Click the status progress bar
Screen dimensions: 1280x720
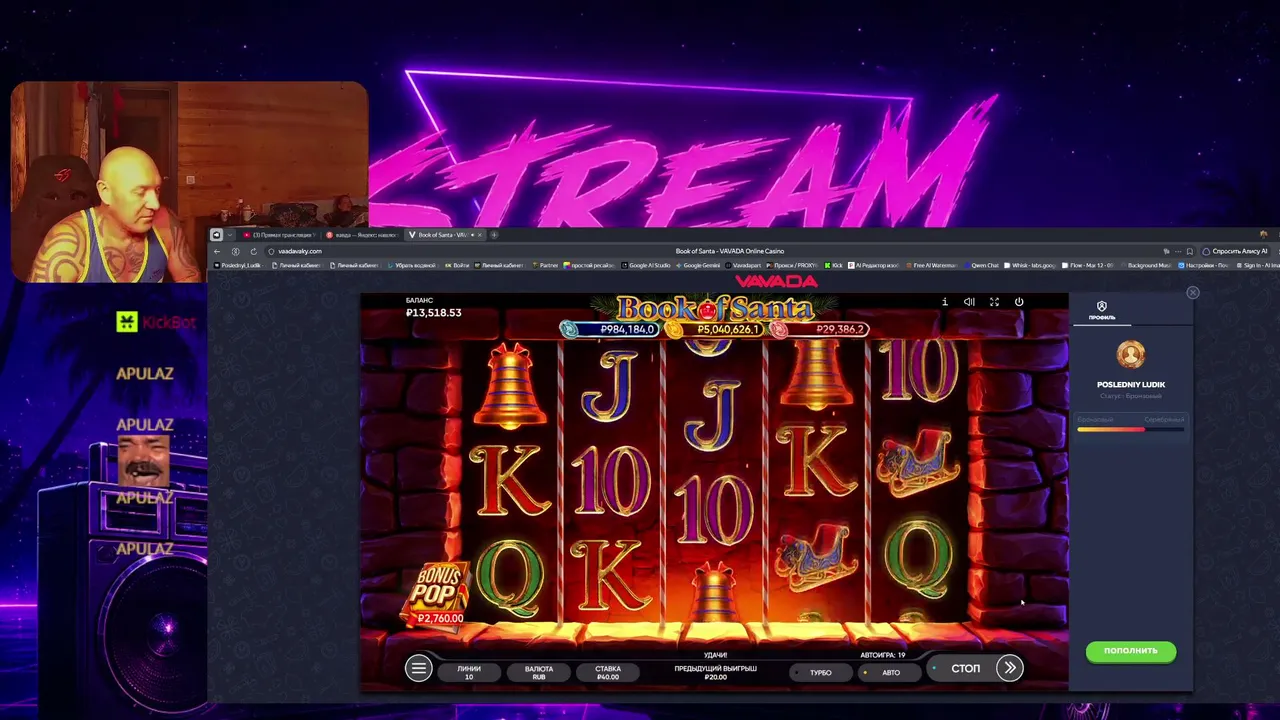click(1131, 430)
